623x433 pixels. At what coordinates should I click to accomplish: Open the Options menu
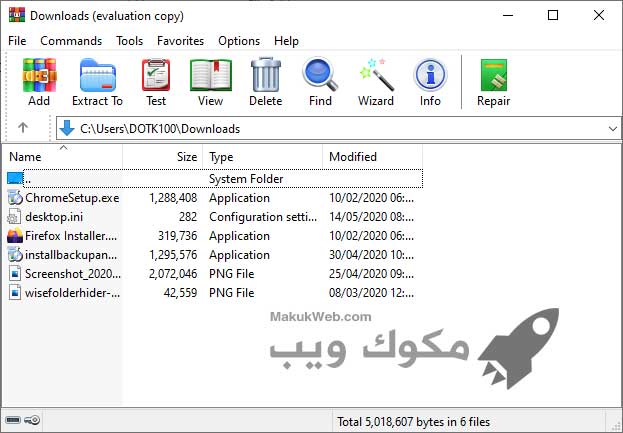coord(239,41)
